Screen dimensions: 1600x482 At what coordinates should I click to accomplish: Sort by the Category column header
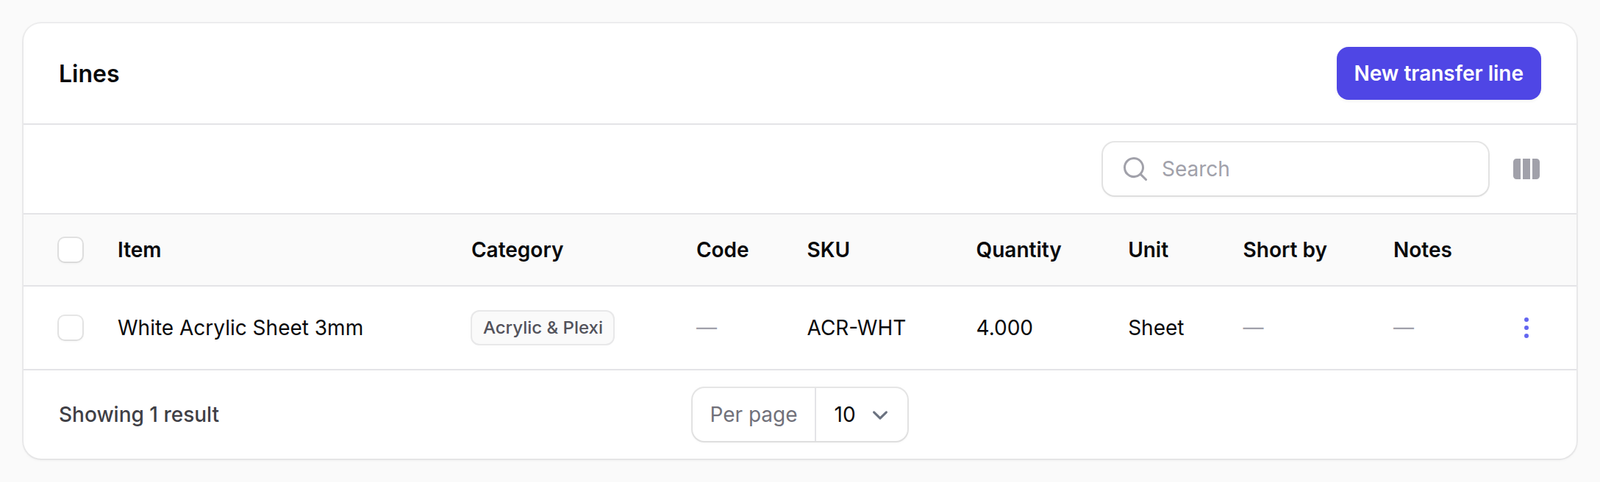click(x=517, y=250)
